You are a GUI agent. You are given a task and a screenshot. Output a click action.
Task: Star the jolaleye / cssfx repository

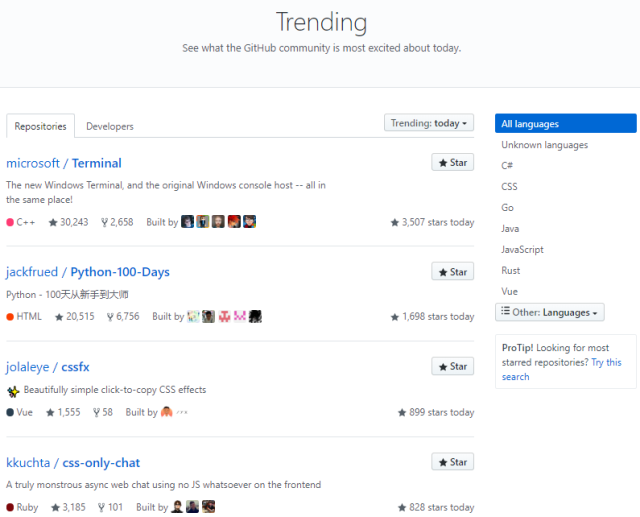[452, 366]
